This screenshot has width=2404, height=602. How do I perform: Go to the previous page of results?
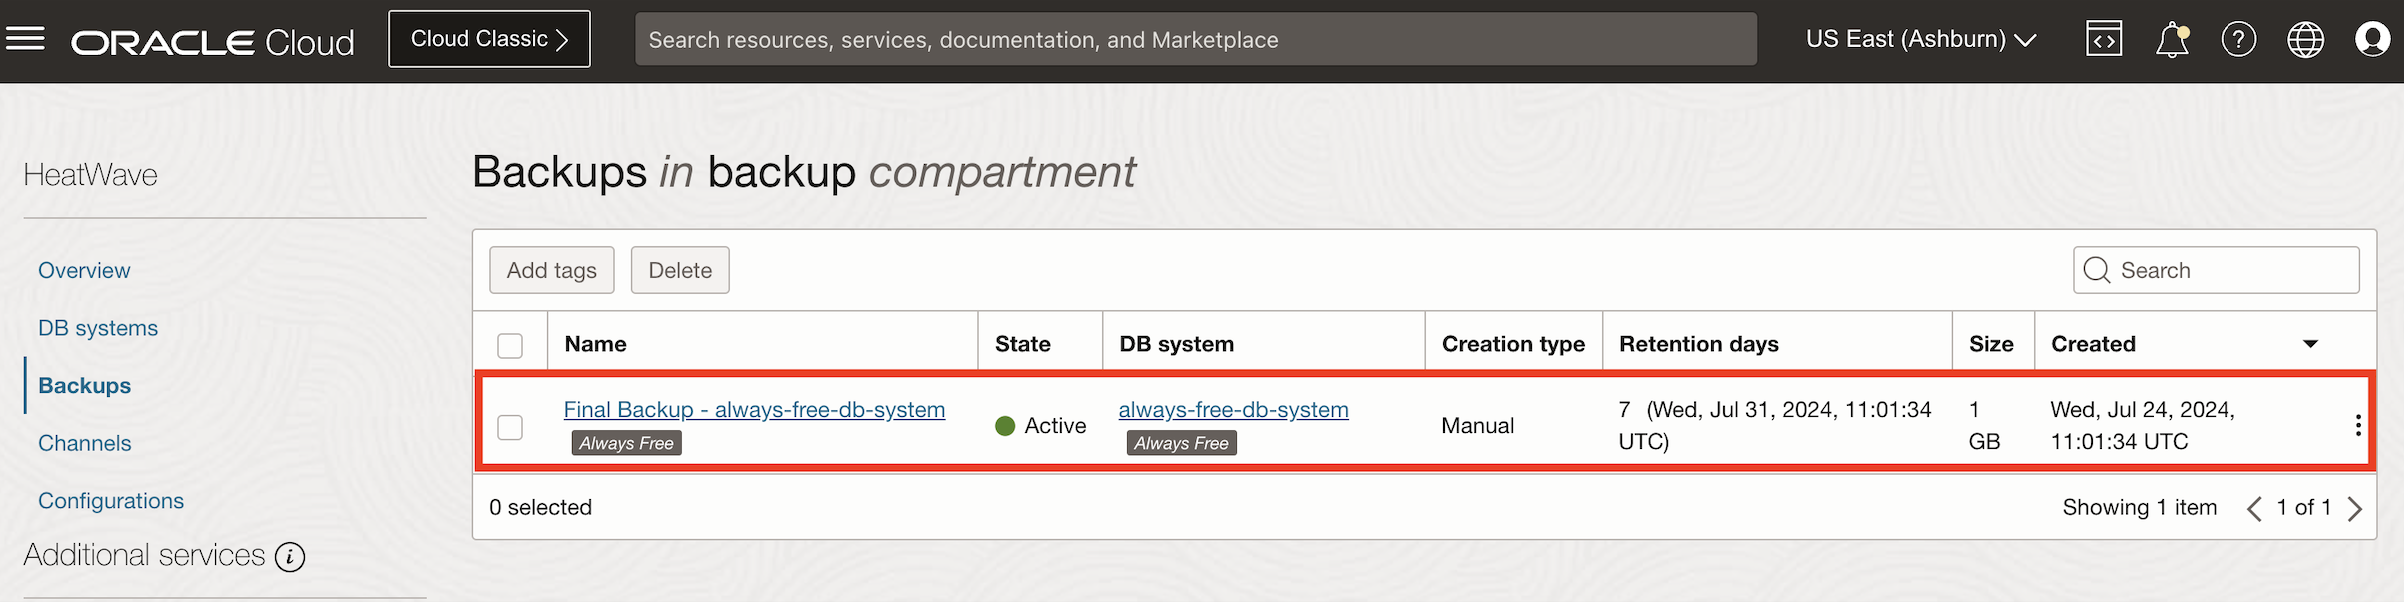coord(2254,508)
